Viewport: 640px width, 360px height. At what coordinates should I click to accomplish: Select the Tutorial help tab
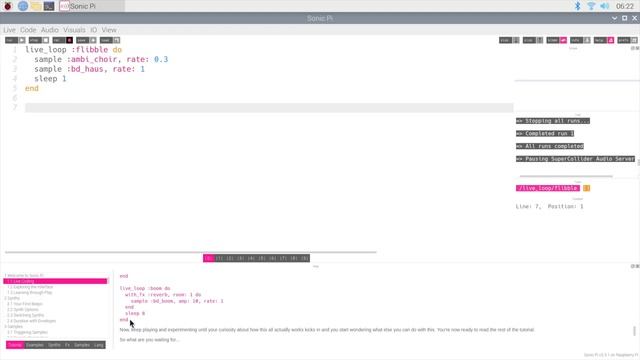tap(15, 345)
